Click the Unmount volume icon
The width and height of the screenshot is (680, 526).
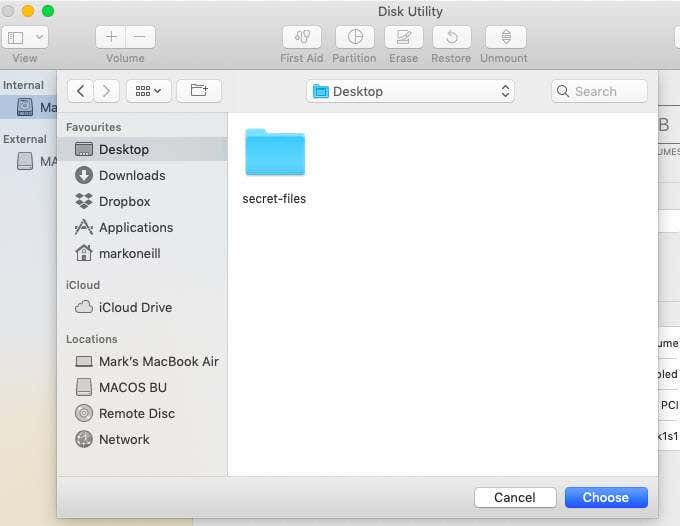(x=506, y=37)
